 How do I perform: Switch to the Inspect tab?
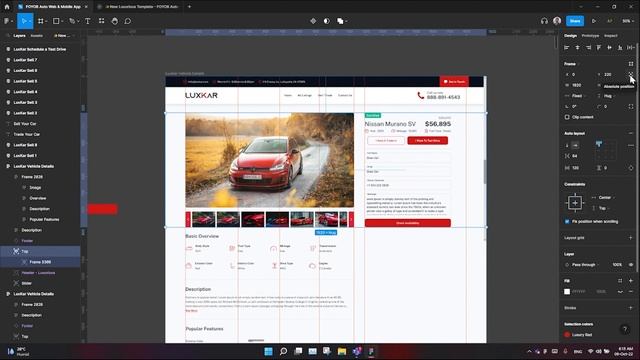pos(611,36)
